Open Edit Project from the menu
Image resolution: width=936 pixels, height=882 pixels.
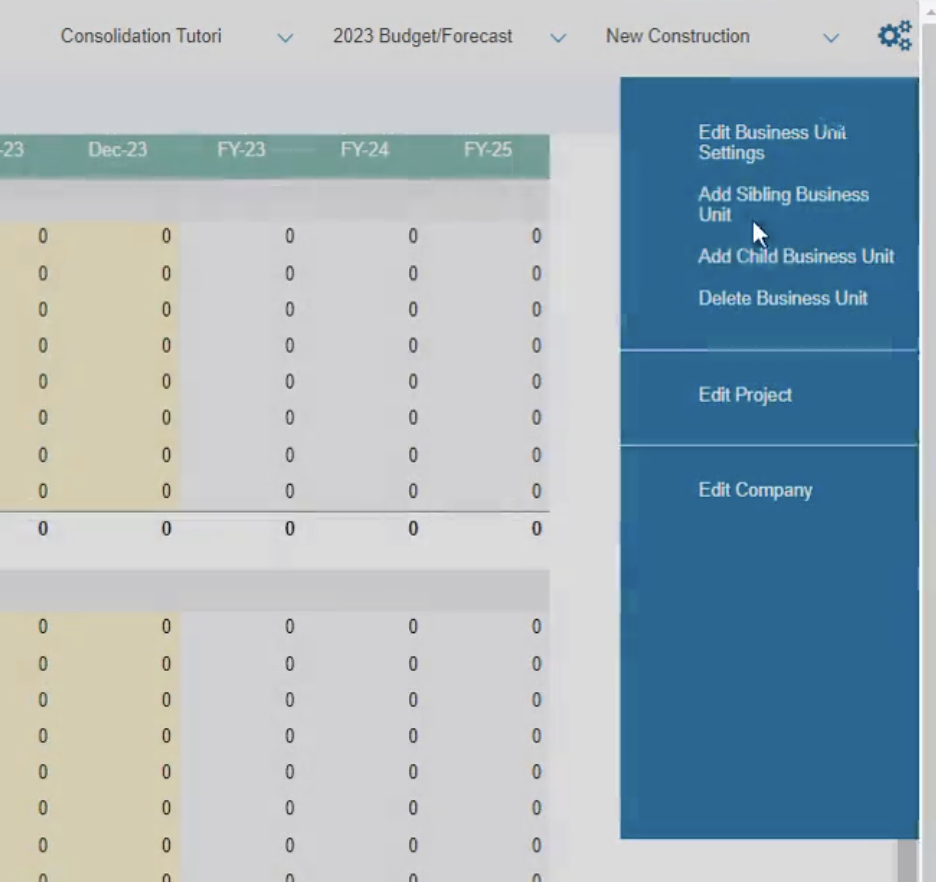pyautogui.click(x=744, y=395)
